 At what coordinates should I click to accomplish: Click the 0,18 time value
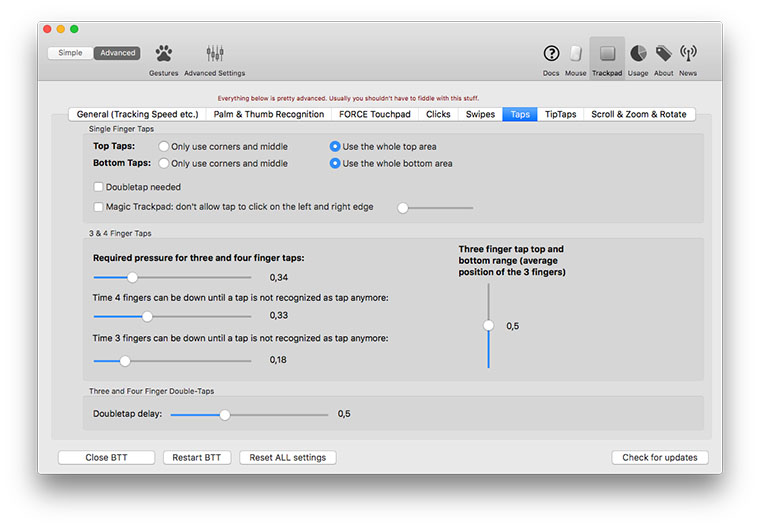[278, 360]
